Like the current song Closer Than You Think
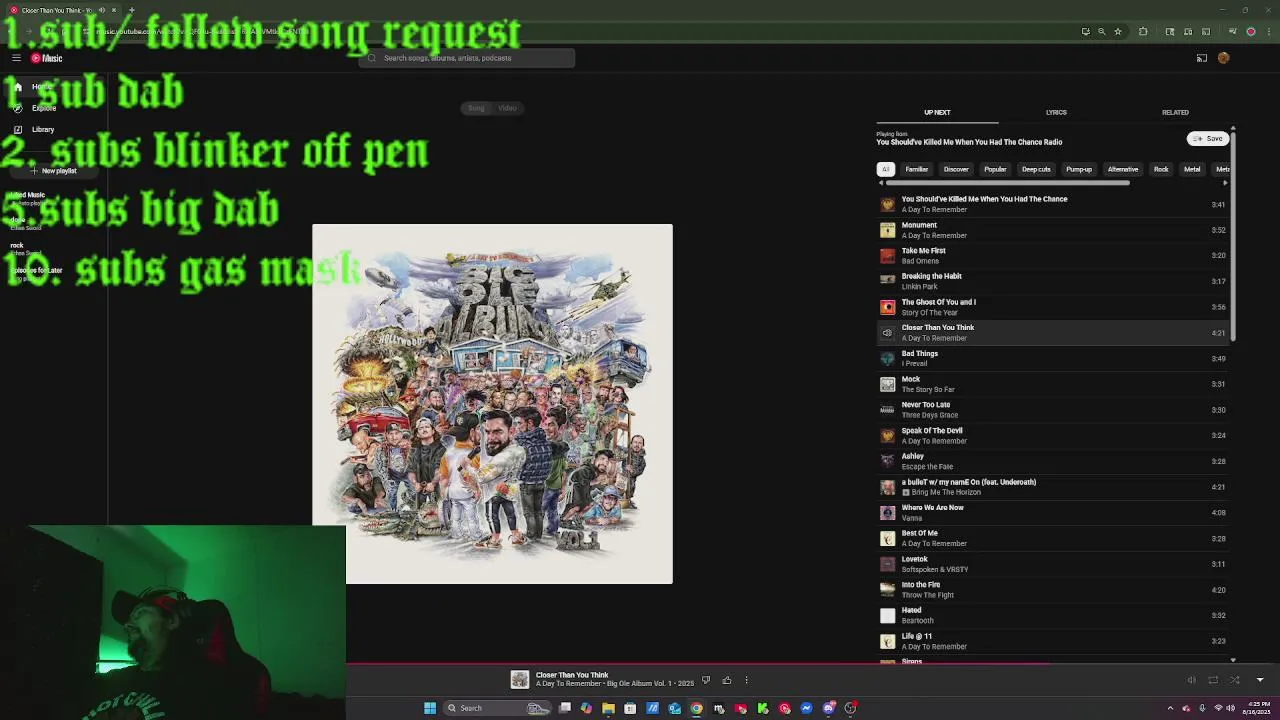This screenshot has height=720, width=1280. 727,680
